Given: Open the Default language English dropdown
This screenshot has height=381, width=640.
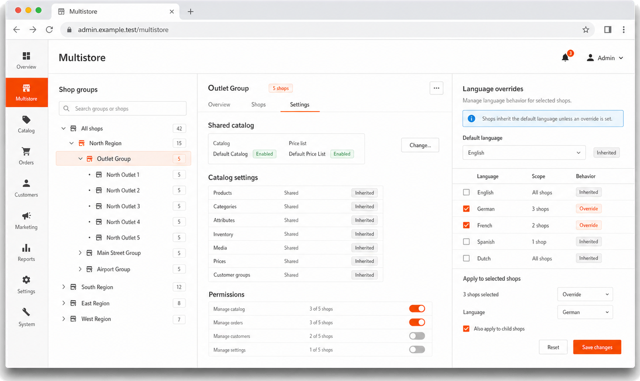Looking at the screenshot, I should coord(524,153).
